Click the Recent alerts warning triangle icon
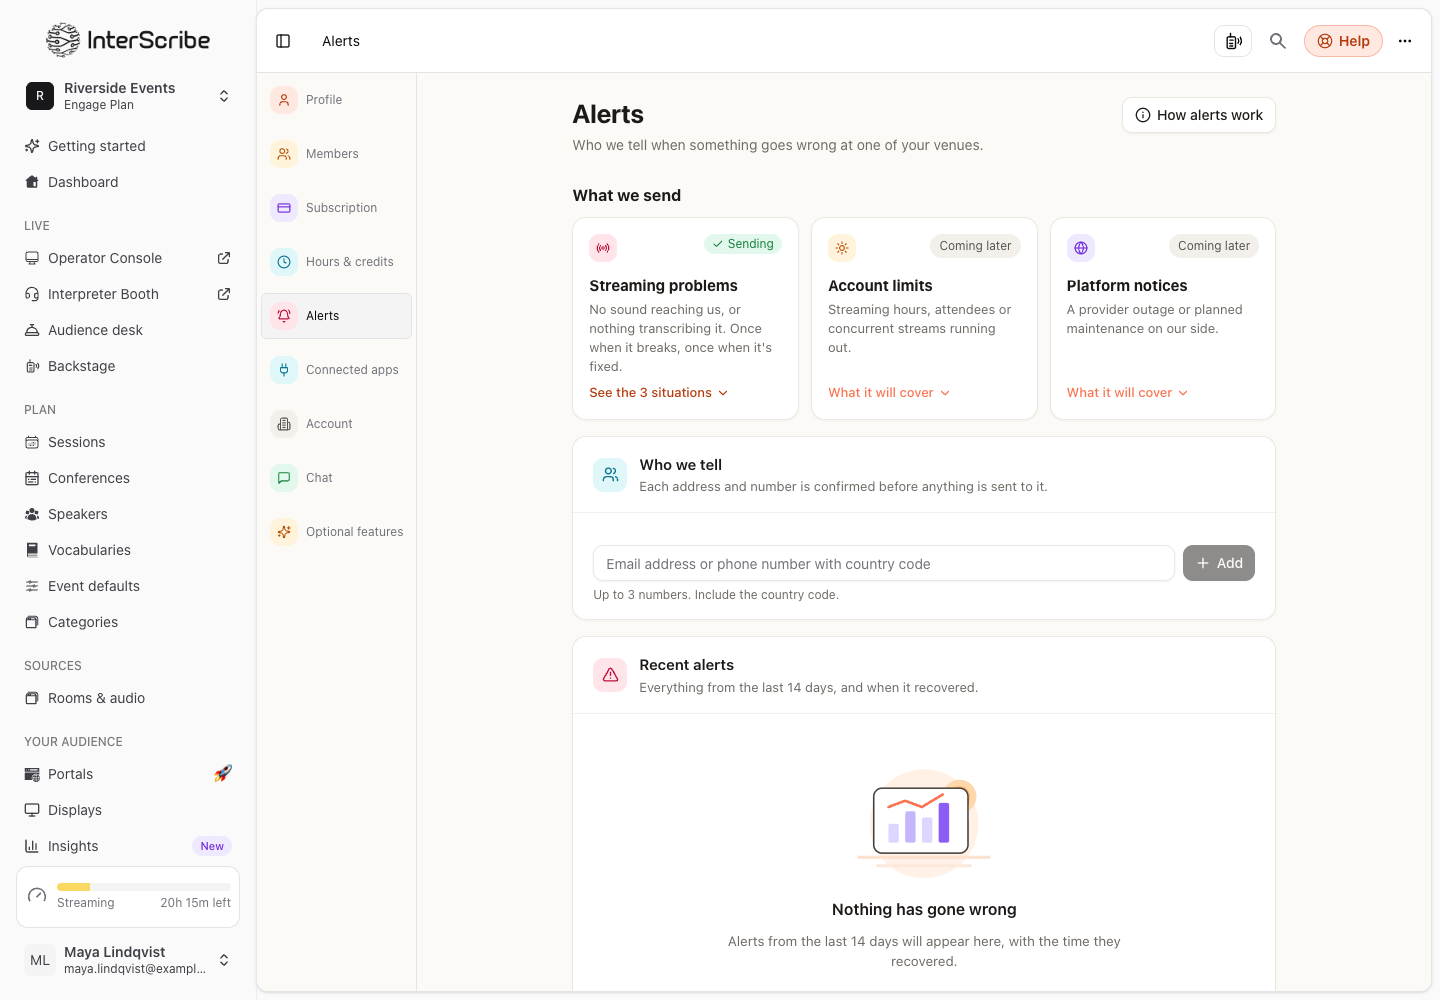Screen dimensions: 1440x1000 [x=610, y=675]
